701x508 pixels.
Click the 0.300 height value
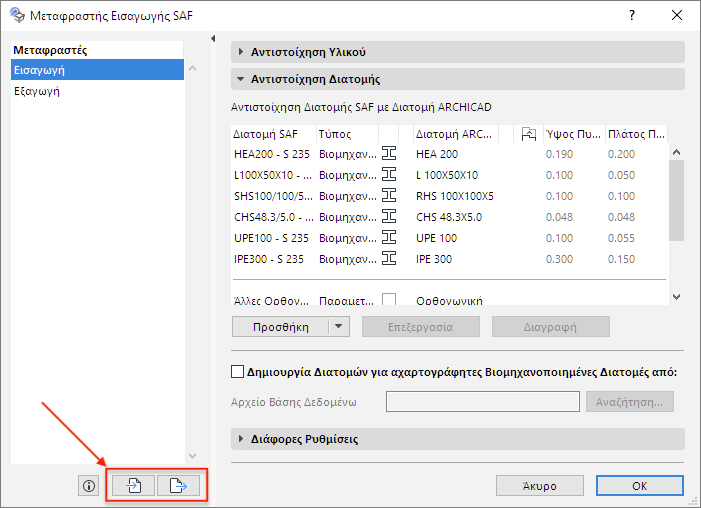559,259
